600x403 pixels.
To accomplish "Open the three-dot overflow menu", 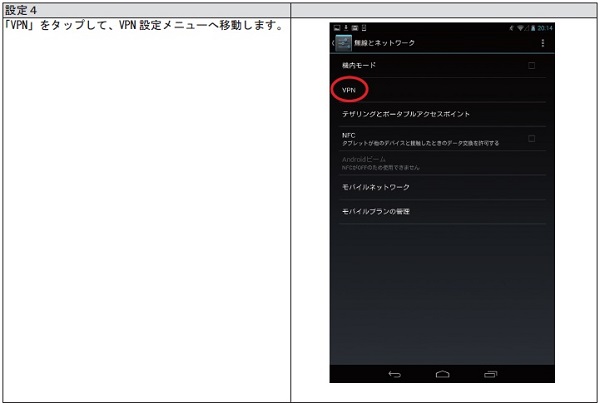I will tap(543, 43).
